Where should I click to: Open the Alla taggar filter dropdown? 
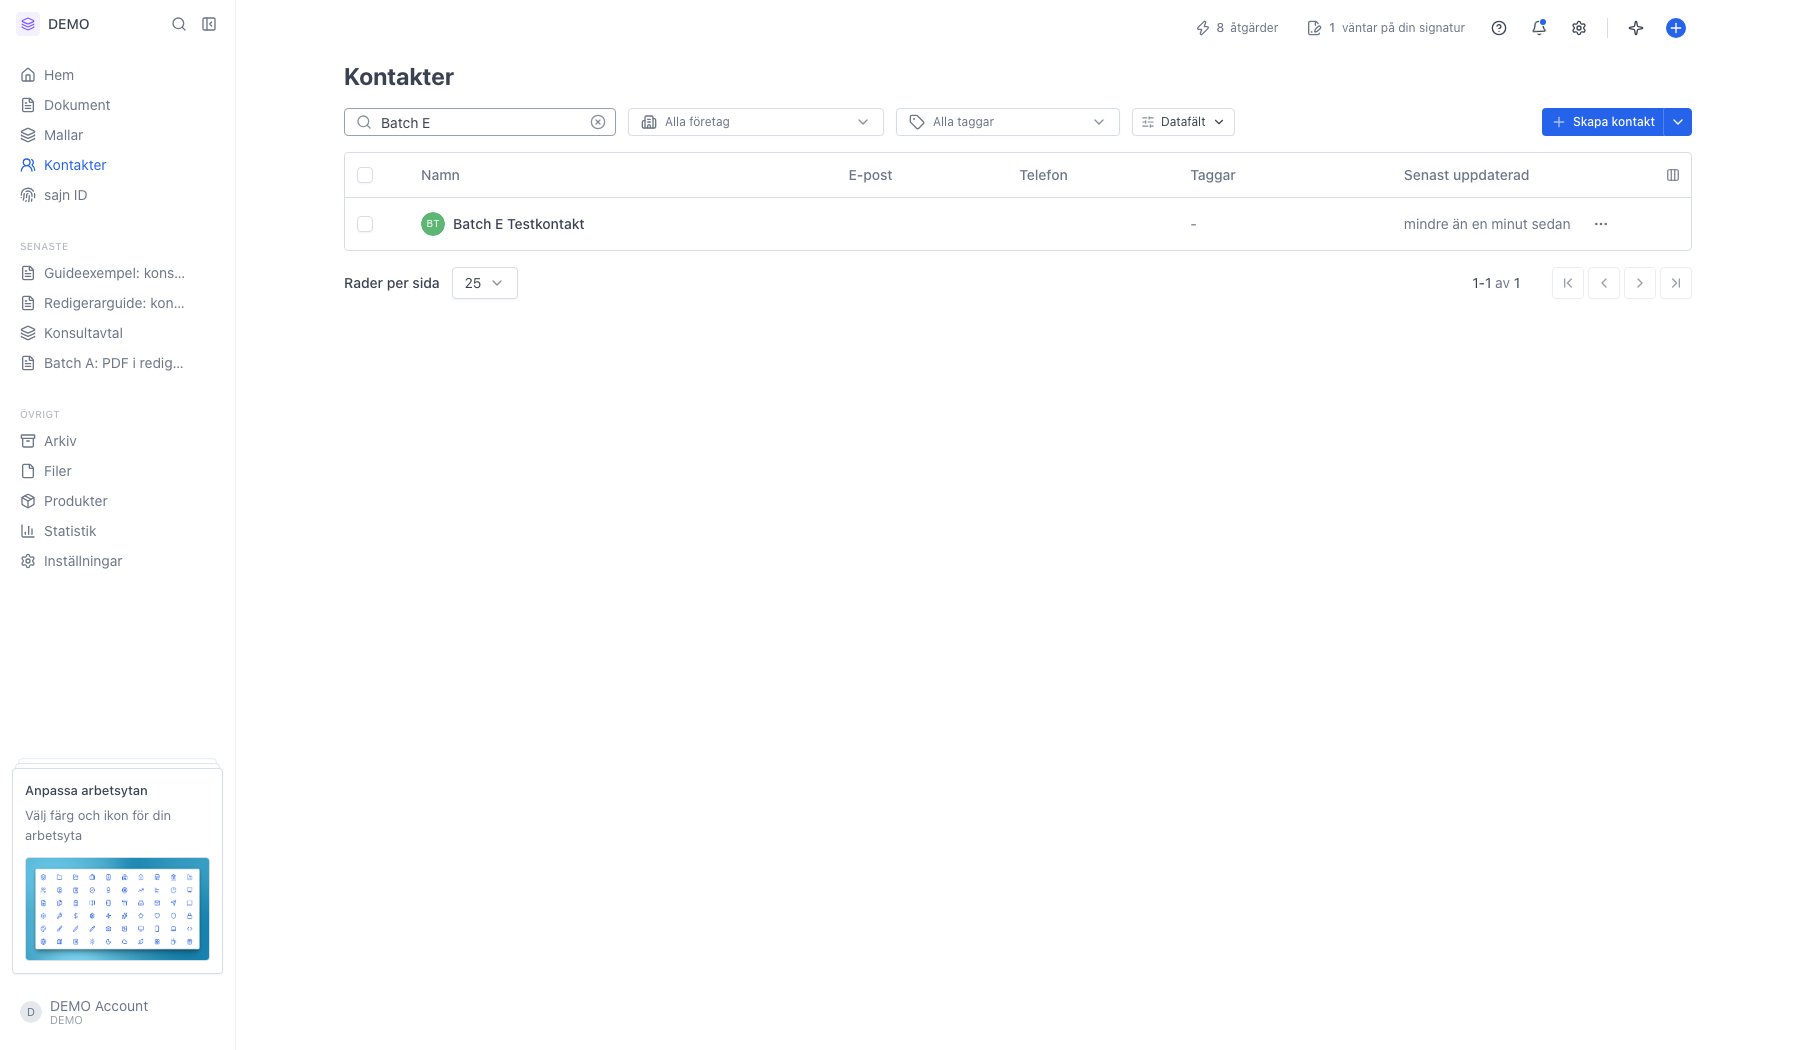point(1008,122)
